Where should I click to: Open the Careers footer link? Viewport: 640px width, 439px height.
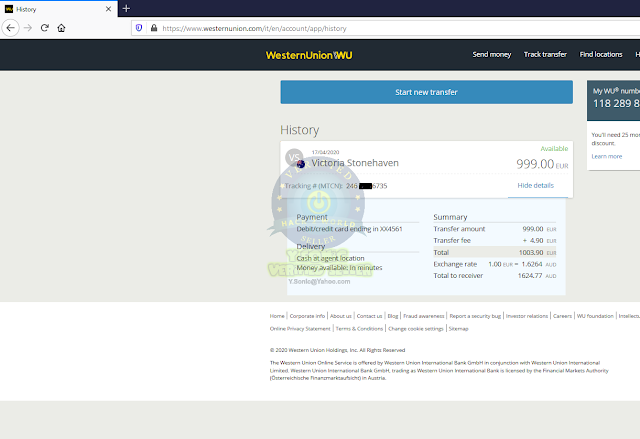coord(562,316)
